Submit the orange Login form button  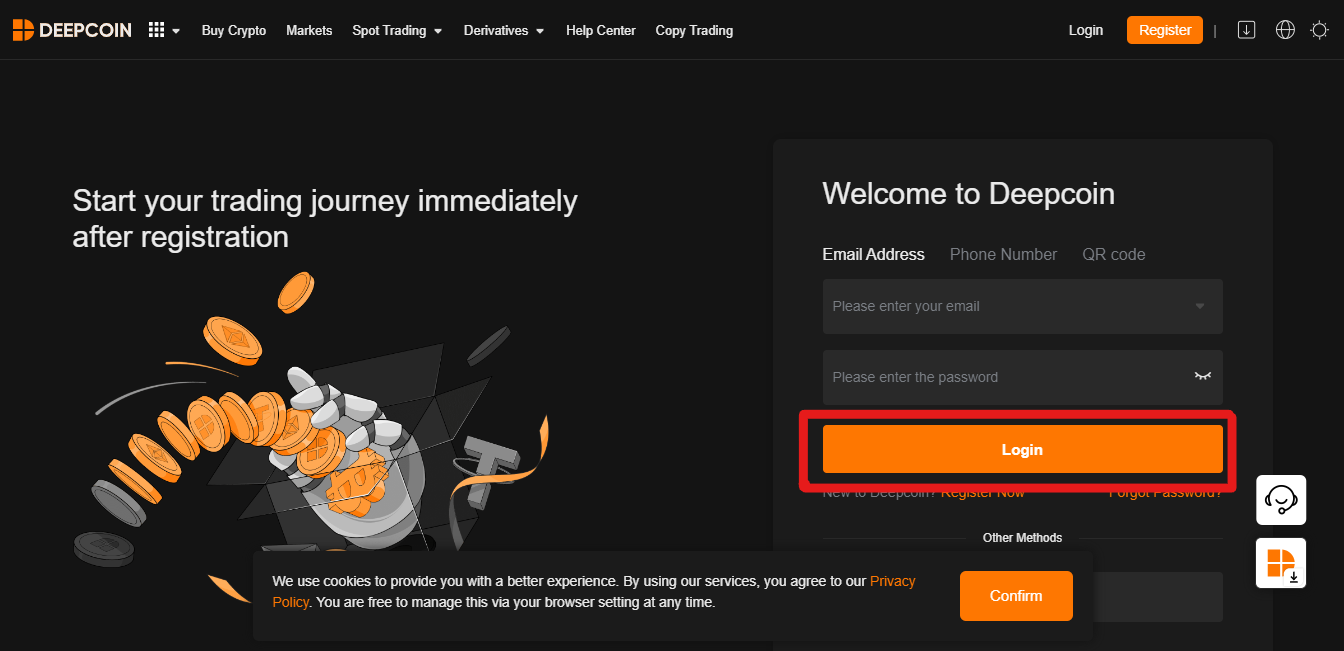pos(1022,449)
